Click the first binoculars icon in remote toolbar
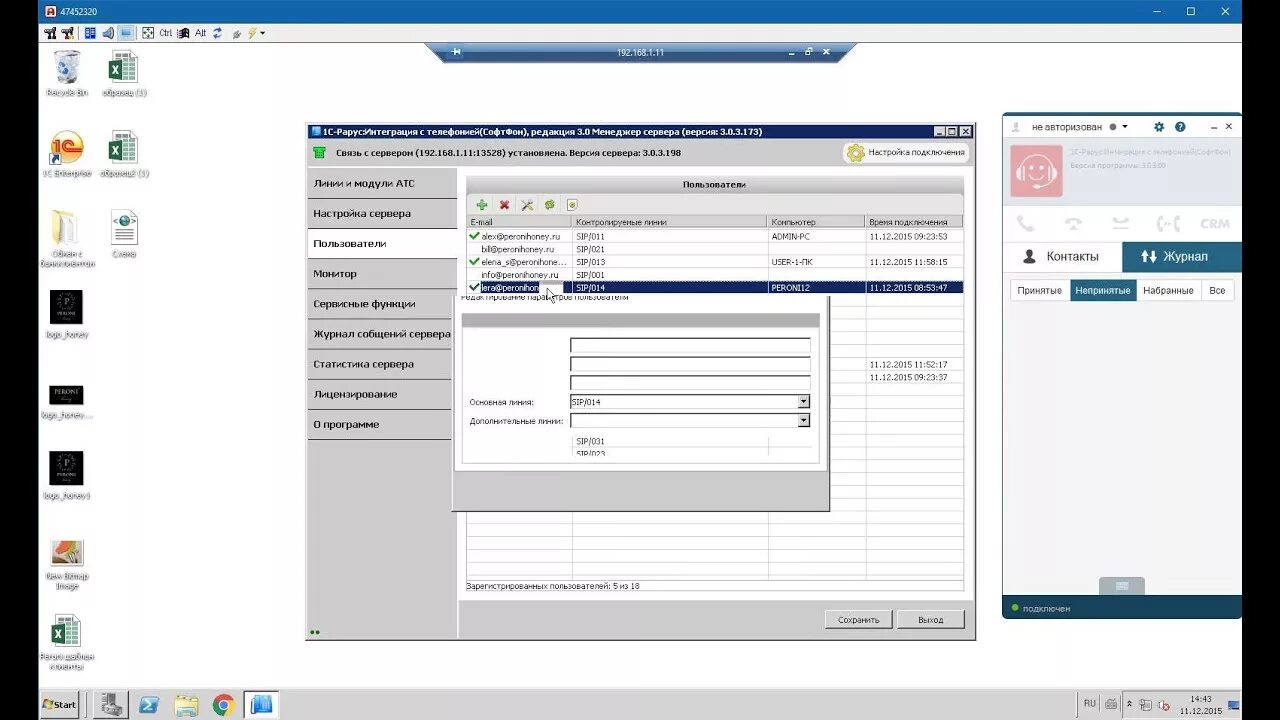The height and width of the screenshot is (720, 1280). tap(51, 33)
